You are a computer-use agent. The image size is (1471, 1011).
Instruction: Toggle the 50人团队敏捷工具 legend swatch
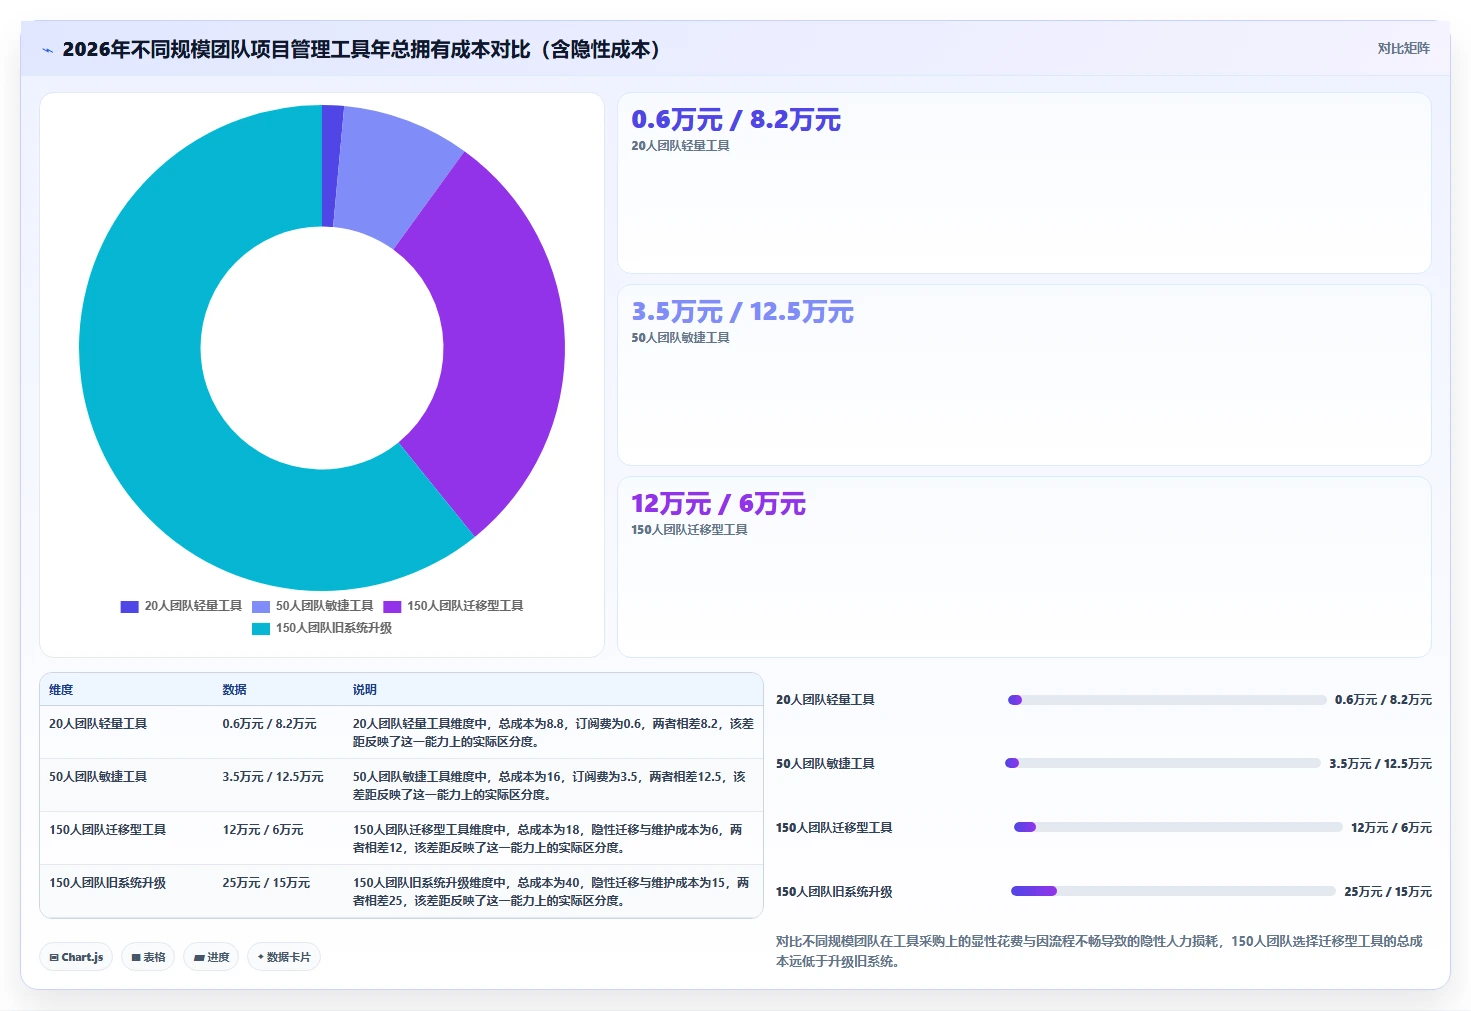(x=261, y=606)
